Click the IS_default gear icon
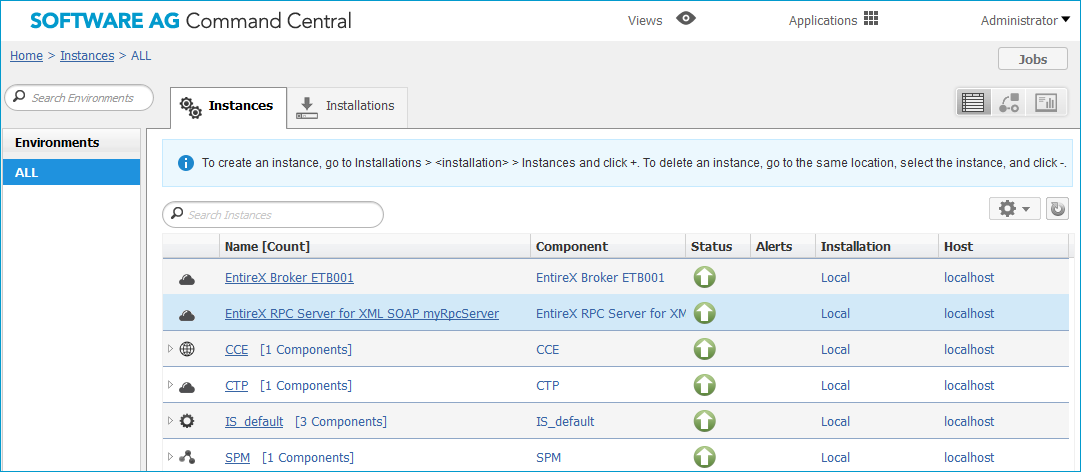Image resolution: width=1081 pixels, height=472 pixels. 187,421
